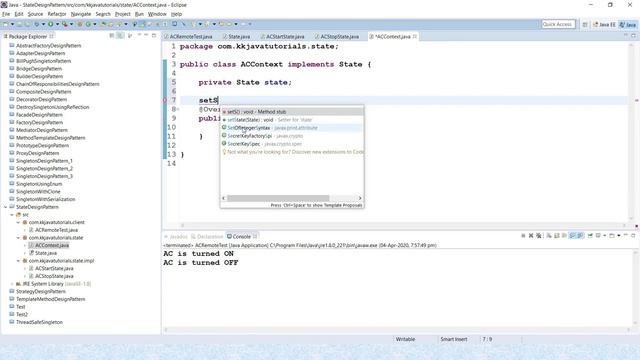This screenshot has height=360, width=640.
Task: Click the Terminate icon in the Console toolbar
Action: pos(523,236)
